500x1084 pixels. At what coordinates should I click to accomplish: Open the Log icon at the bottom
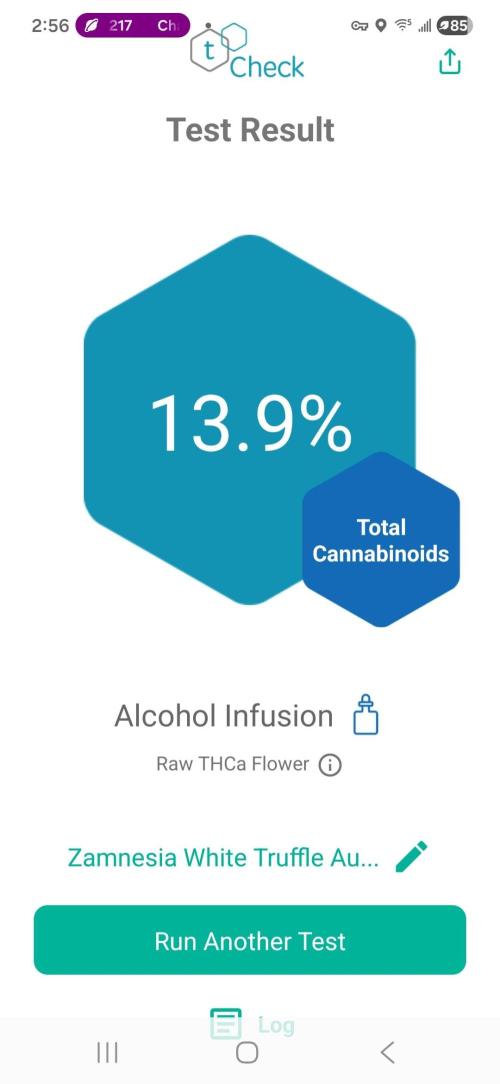pos(225,1024)
